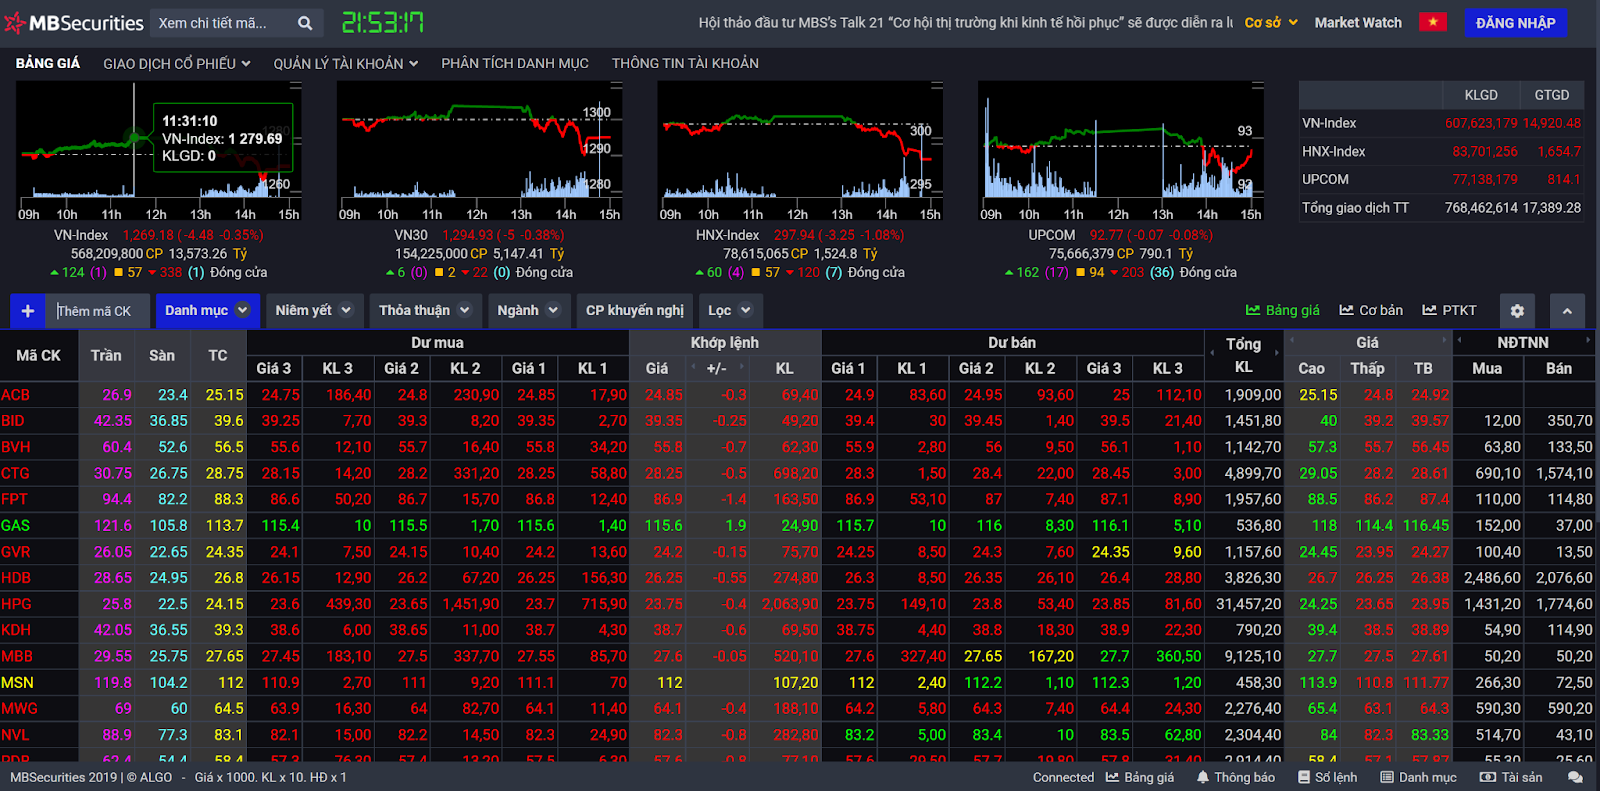Screen dimensions: 1600x791
Task: Click the UPCOM chart thumbnail
Action: (1121, 152)
